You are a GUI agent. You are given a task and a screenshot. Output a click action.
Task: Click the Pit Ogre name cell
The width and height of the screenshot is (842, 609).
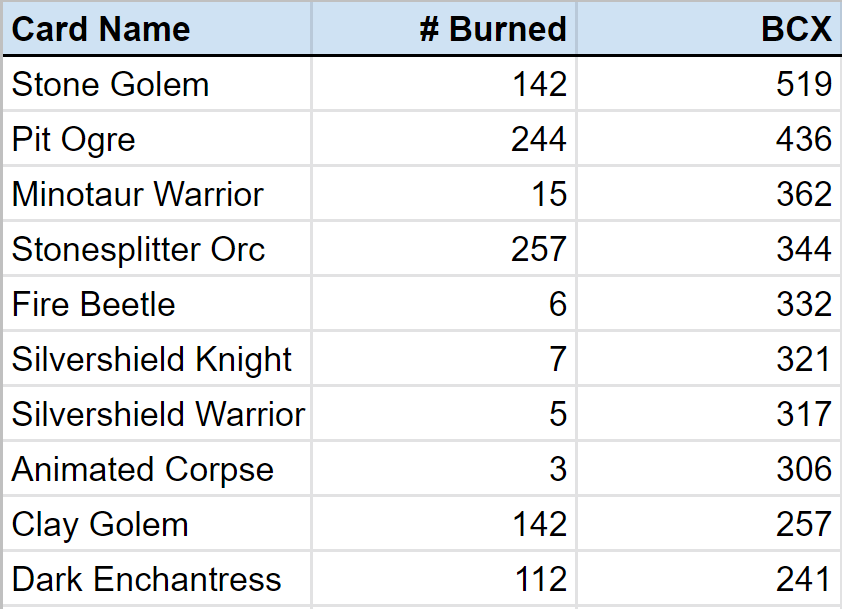pos(73,140)
